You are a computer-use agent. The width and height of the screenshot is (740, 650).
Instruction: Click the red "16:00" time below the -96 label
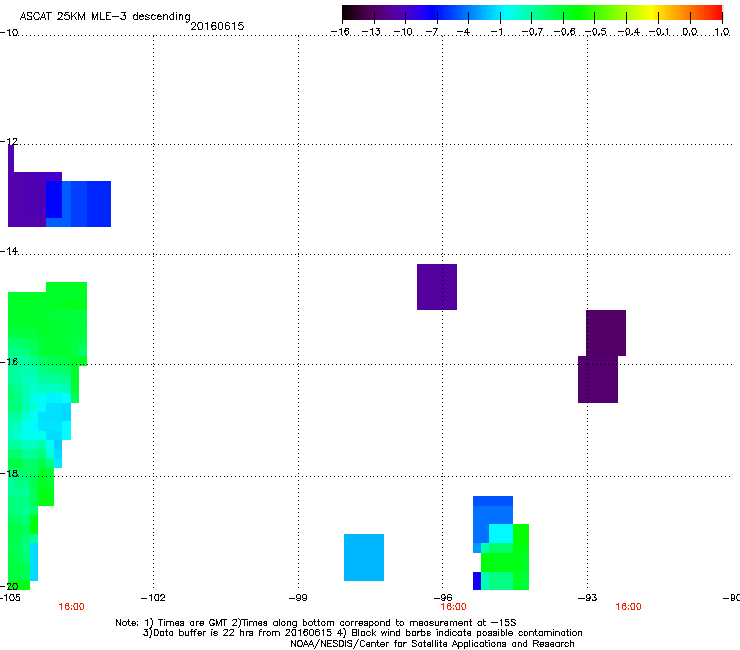pyautogui.click(x=453, y=607)
